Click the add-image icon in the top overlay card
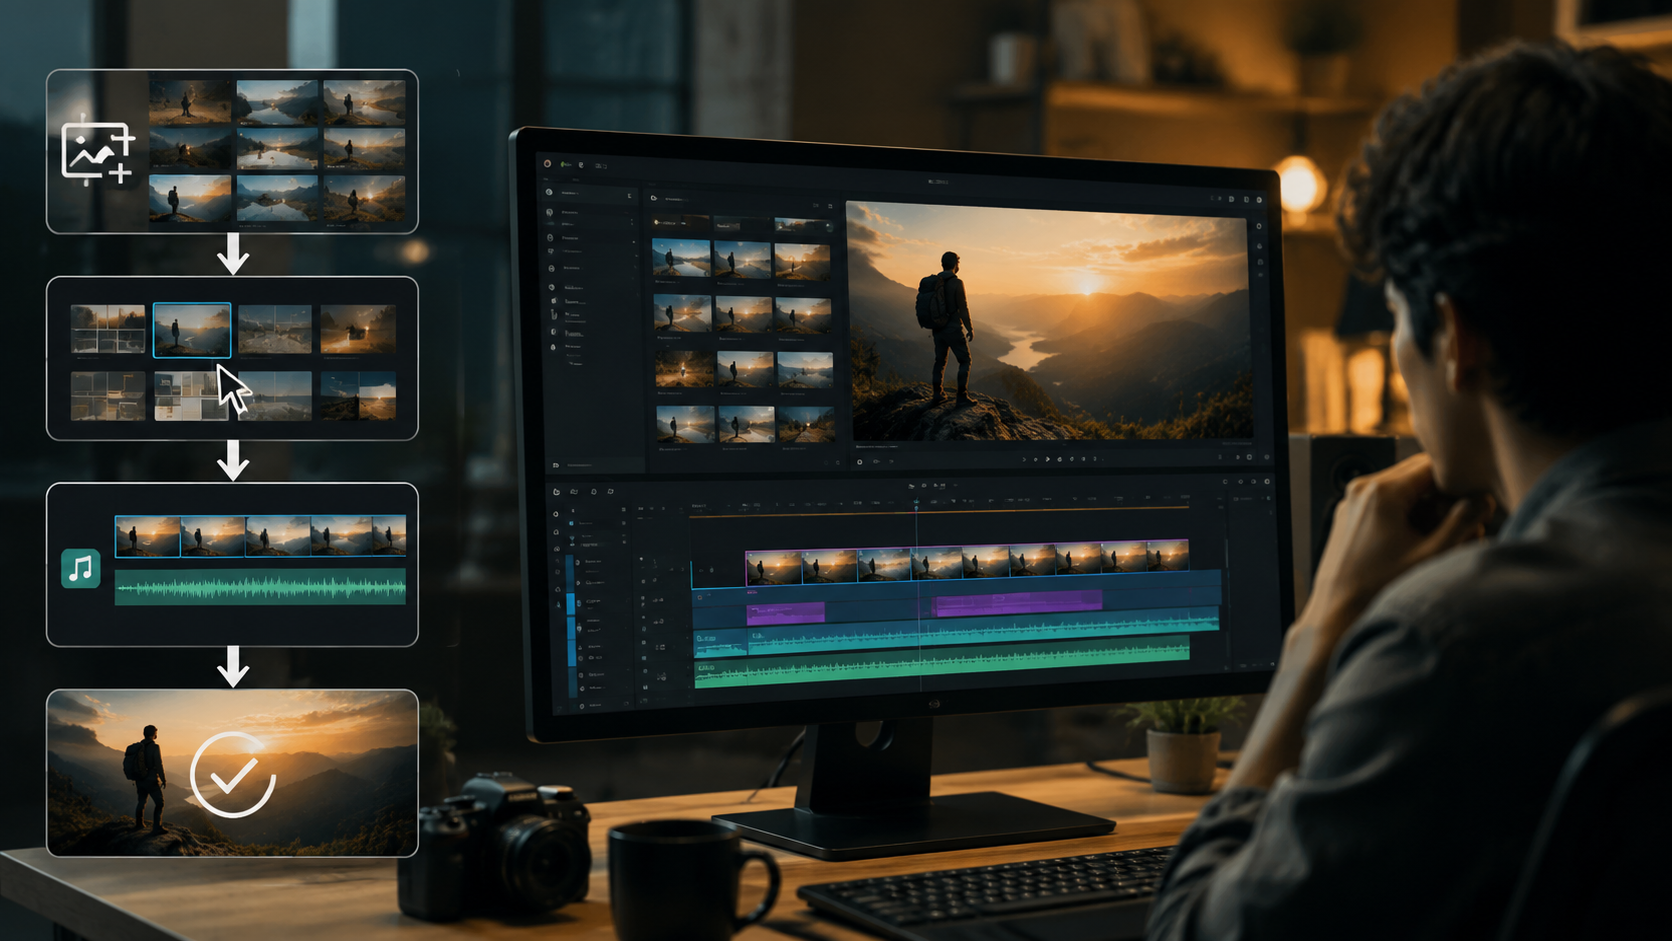 [97, 152]
